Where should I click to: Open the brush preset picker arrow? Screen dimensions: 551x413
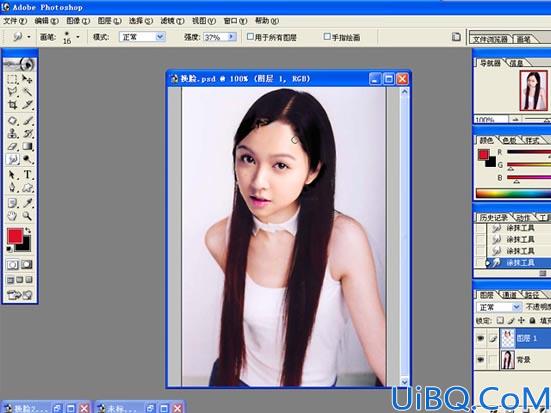point(78,37)
